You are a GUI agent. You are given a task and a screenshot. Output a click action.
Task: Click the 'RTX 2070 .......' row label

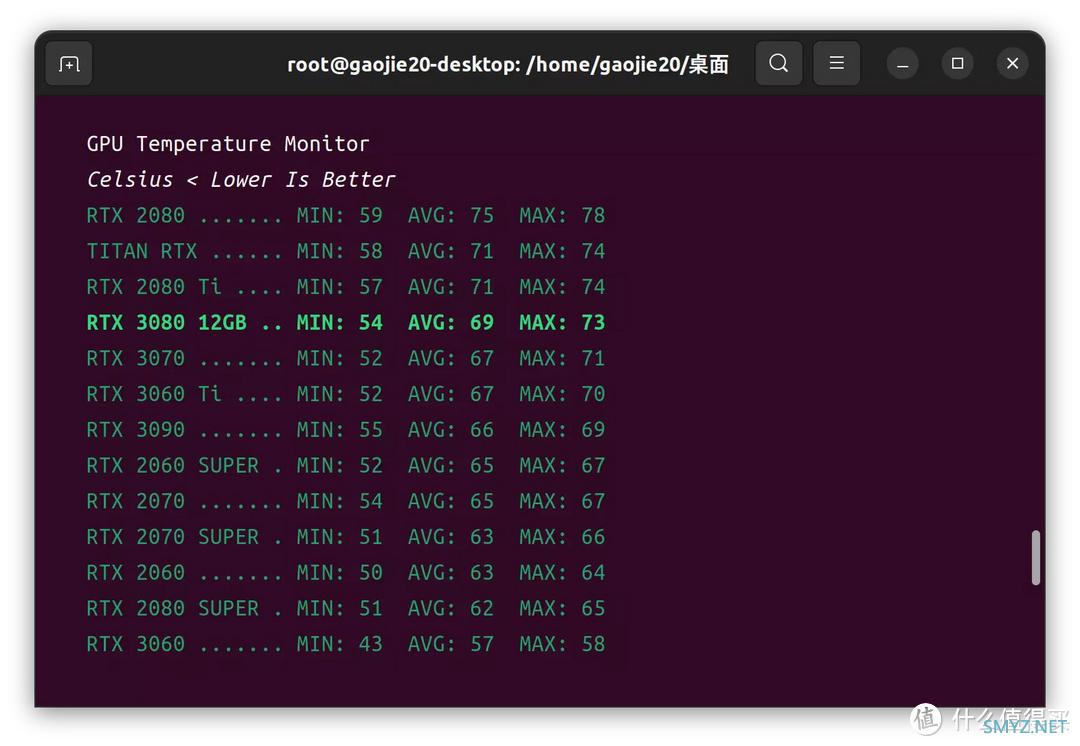(x=185, y=501)
